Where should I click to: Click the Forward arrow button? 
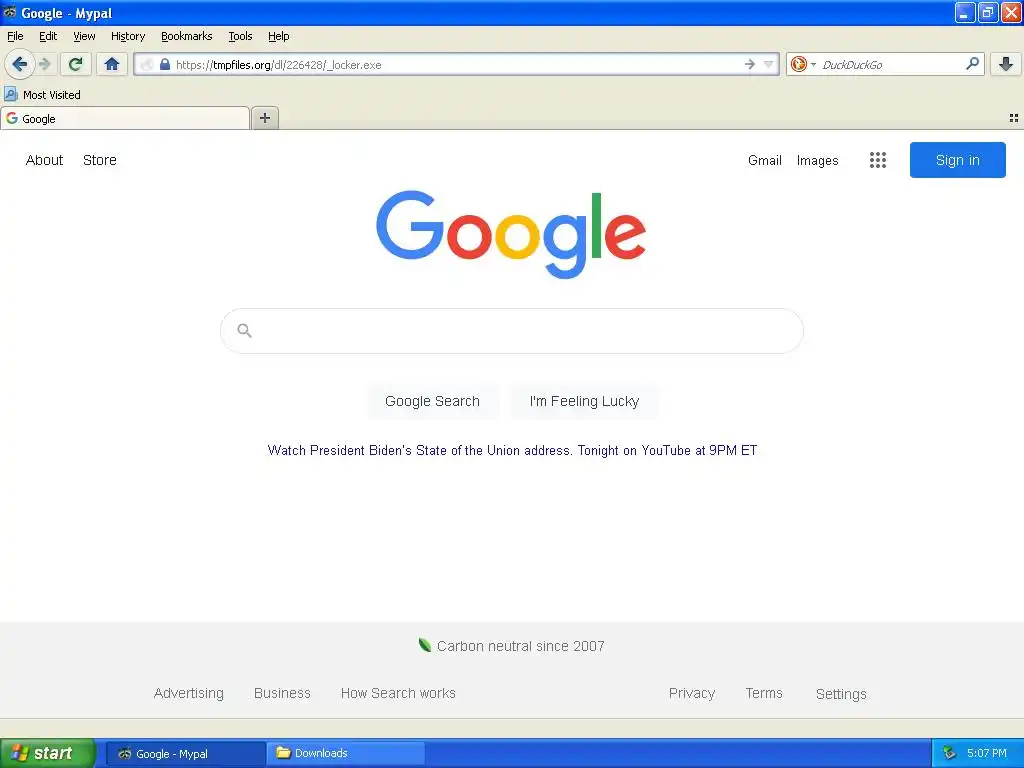[44, 64]
